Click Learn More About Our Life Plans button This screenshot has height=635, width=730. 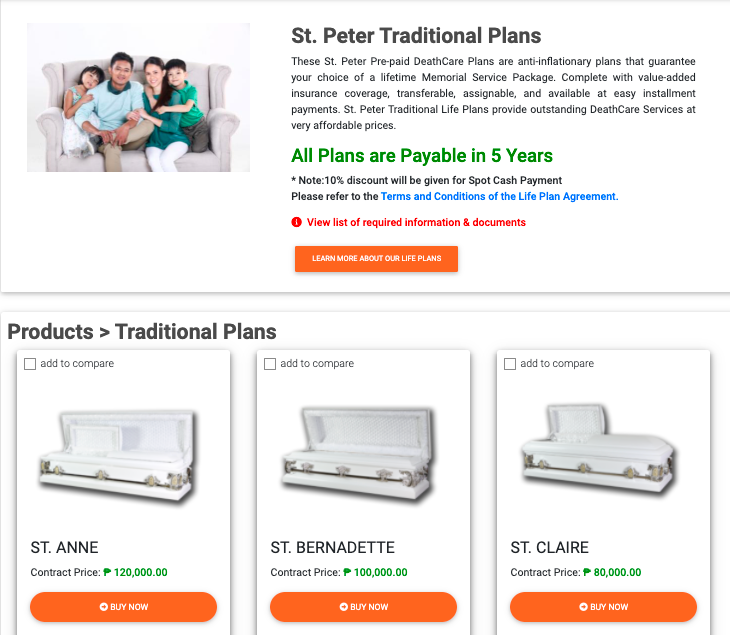click(376, 259)
